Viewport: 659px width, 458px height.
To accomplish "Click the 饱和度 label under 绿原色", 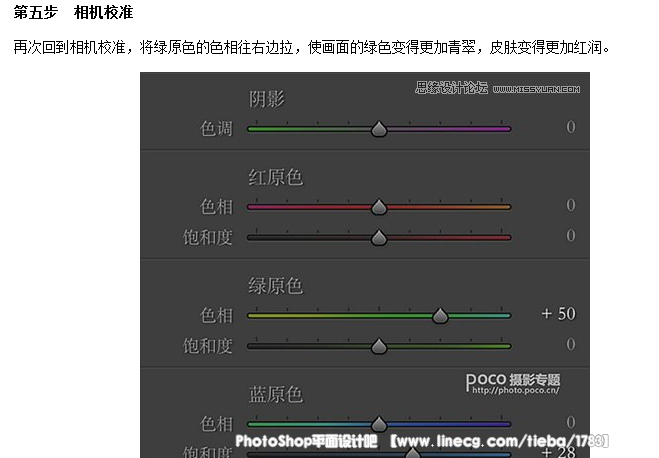I will [208, 346].
